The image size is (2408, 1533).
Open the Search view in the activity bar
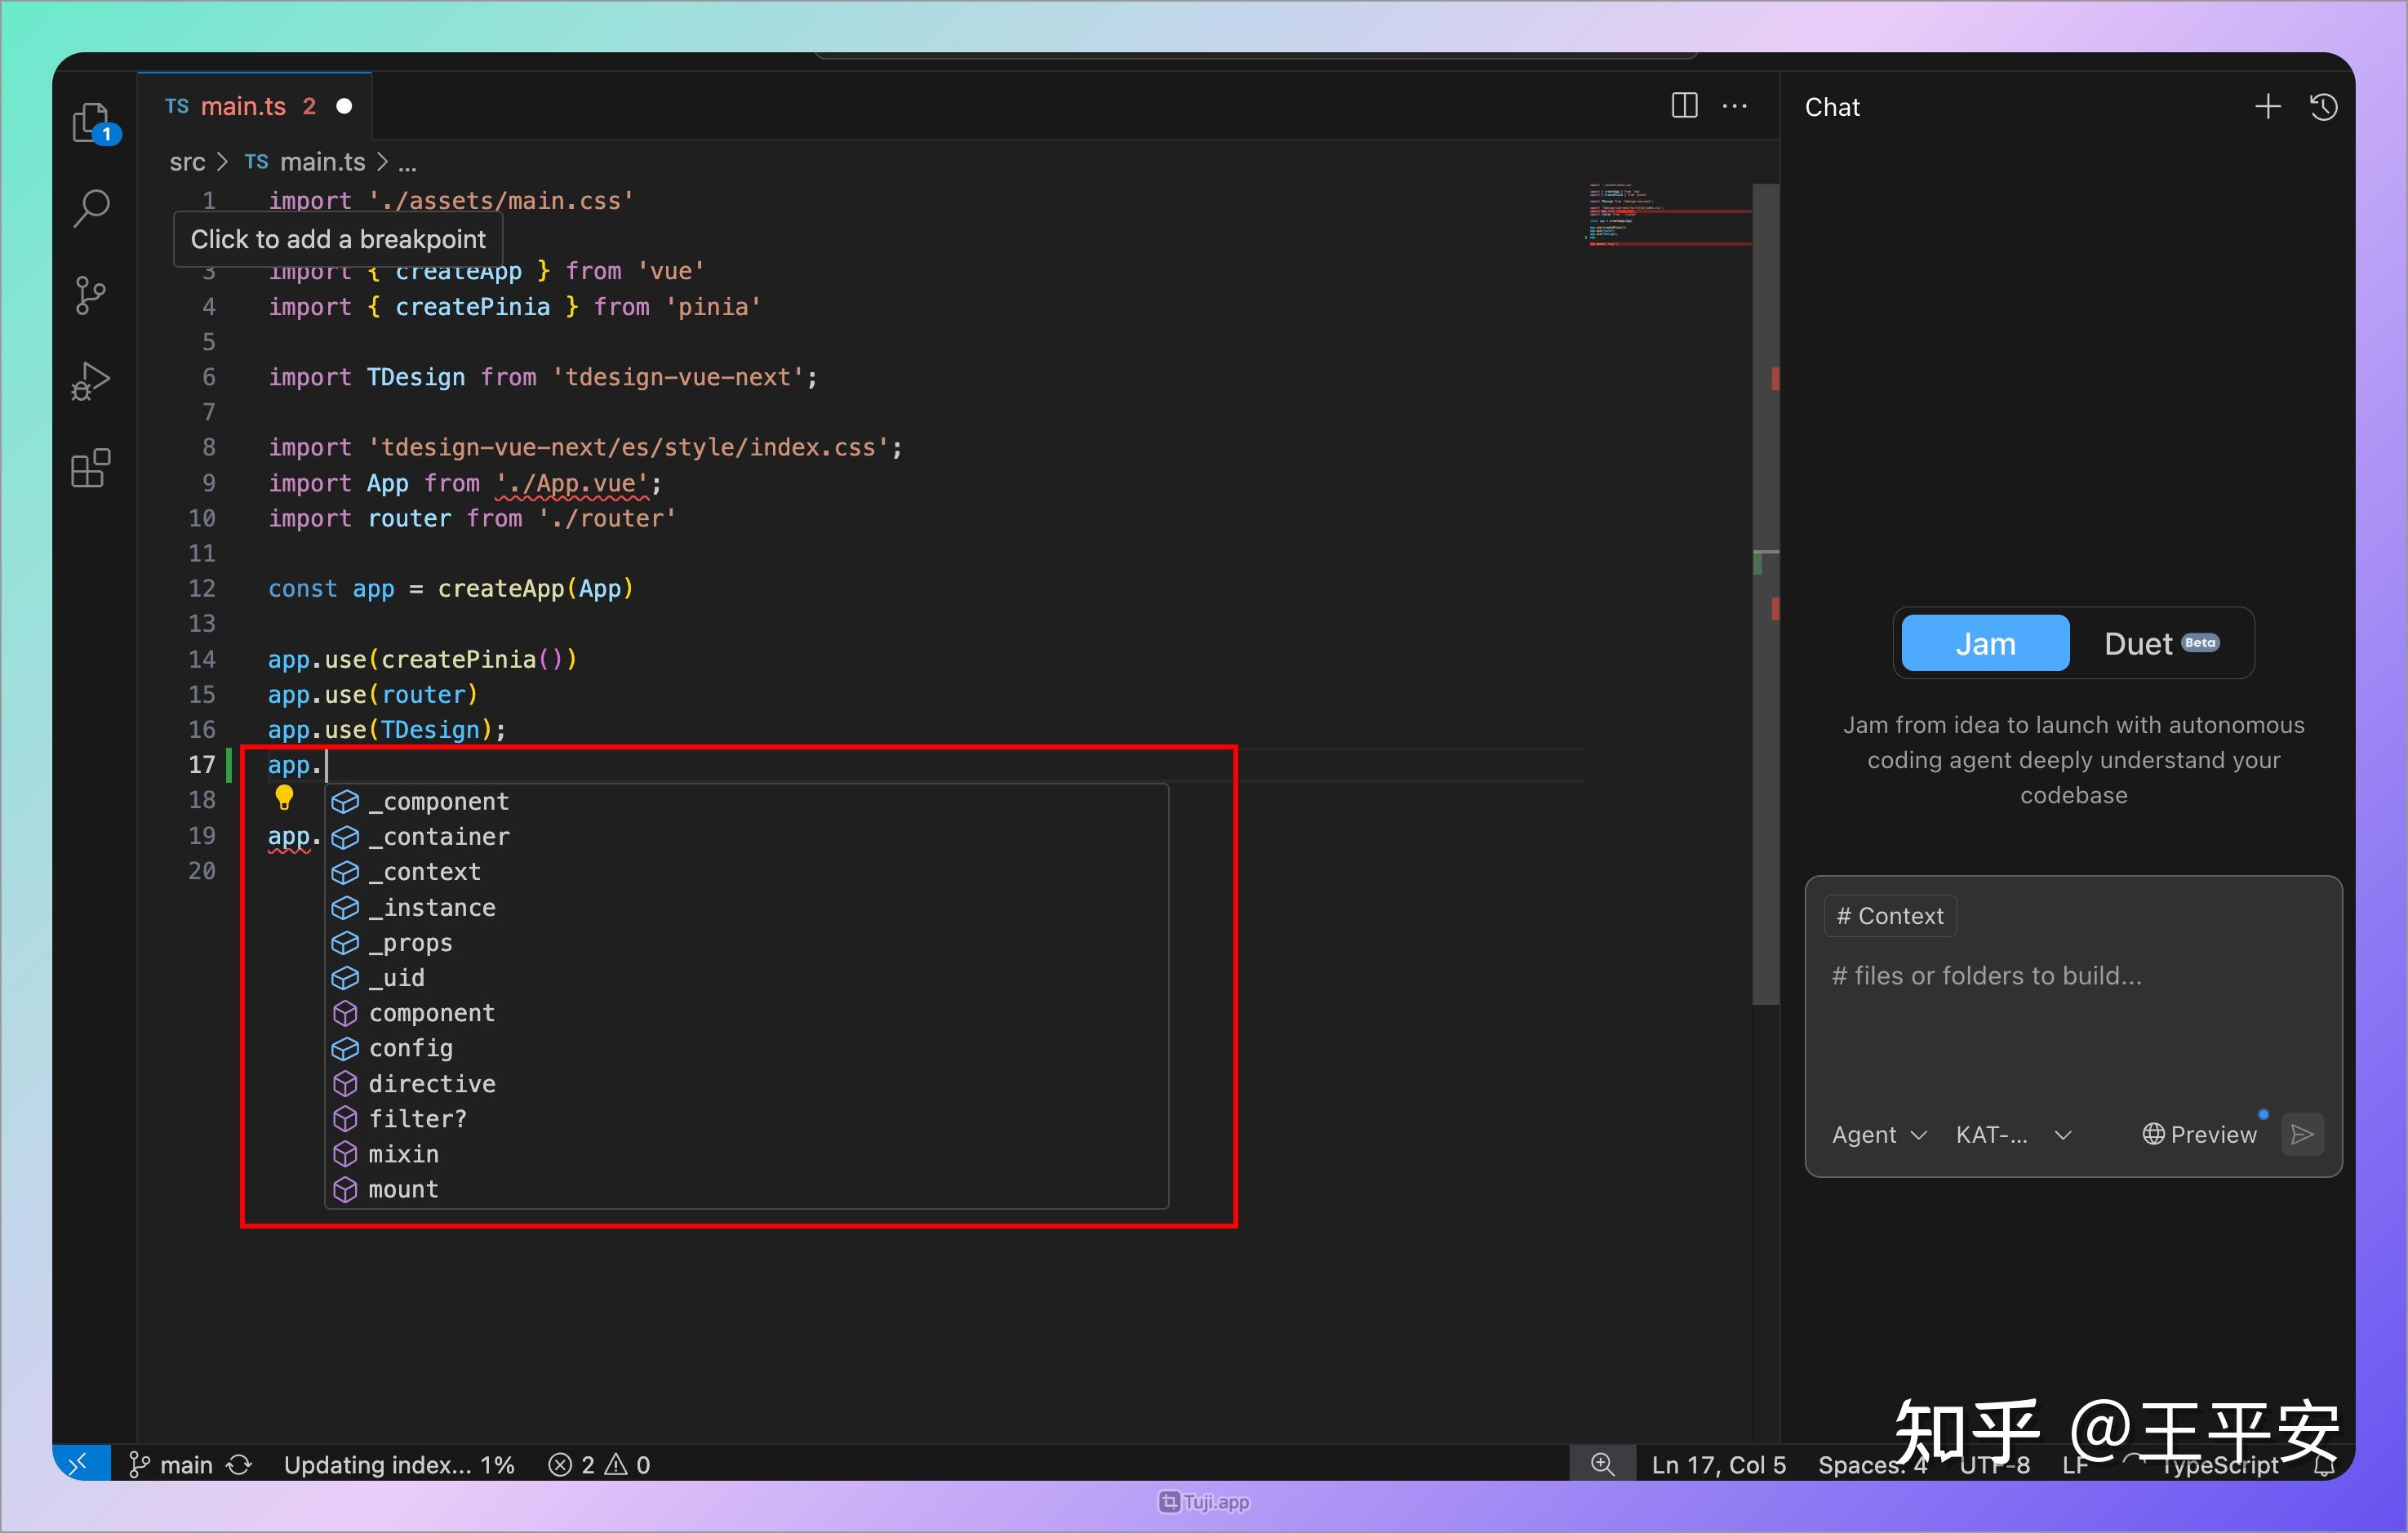point(91,207)
